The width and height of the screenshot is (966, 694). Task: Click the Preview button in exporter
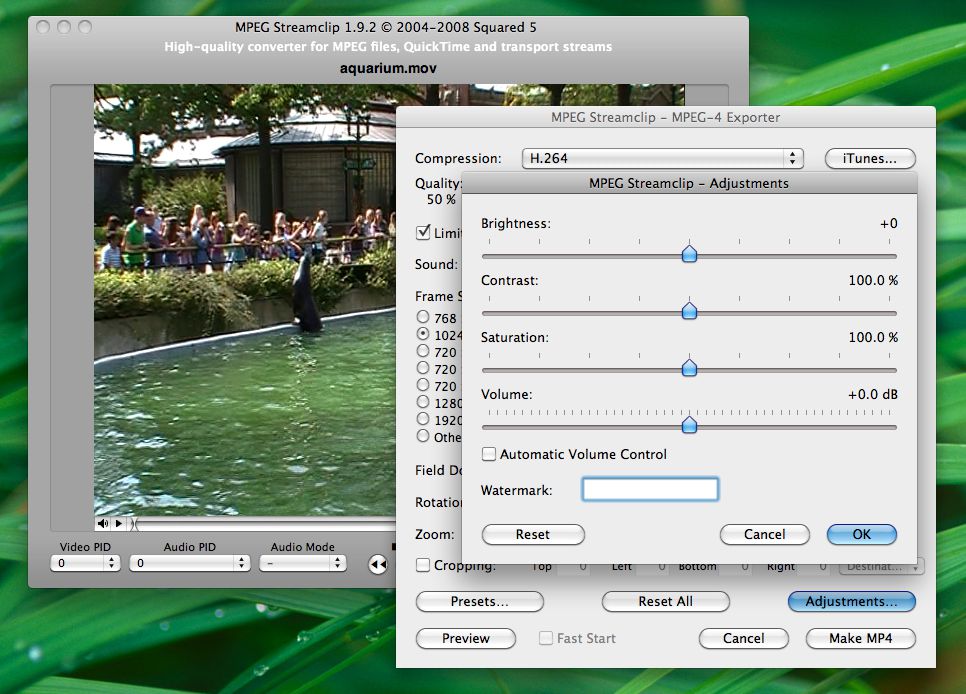[466, 639]
